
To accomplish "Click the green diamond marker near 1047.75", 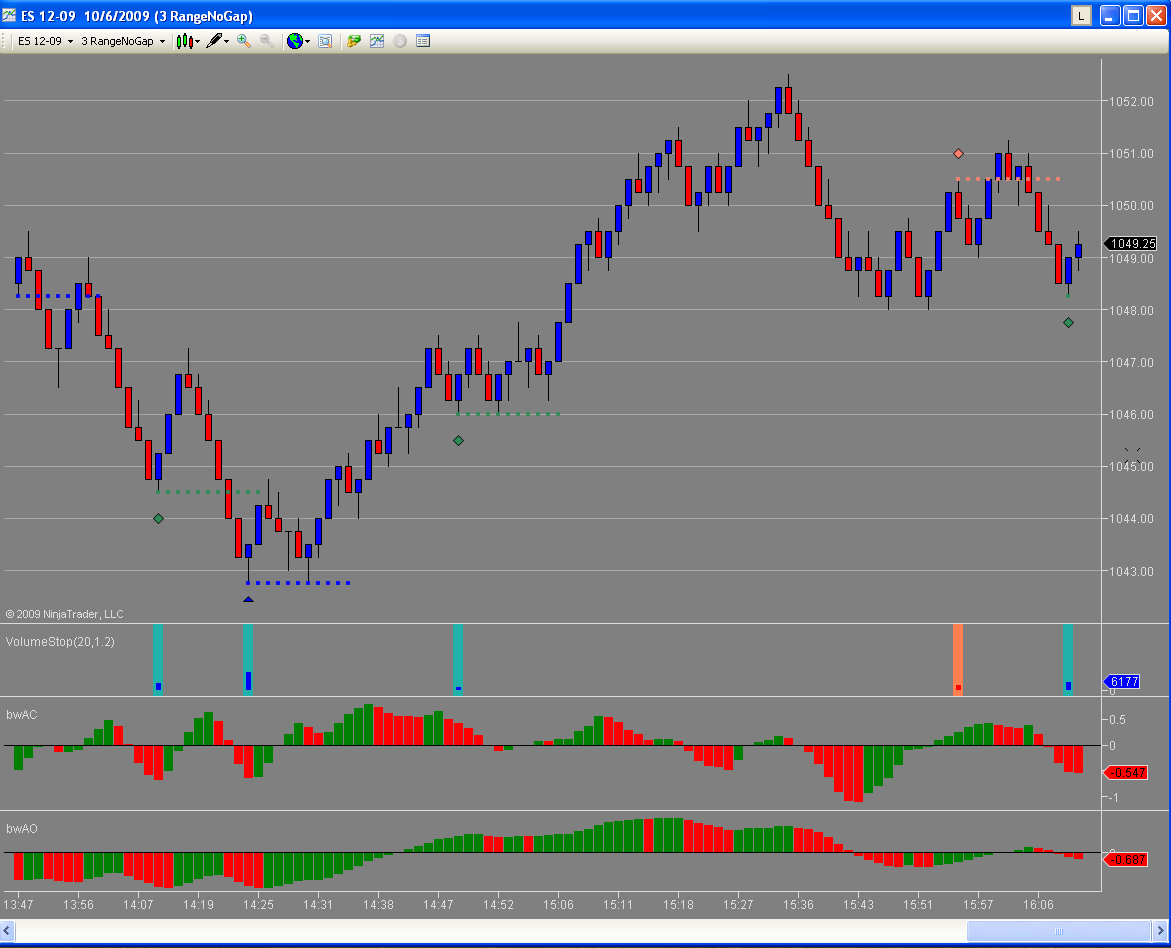I will click(x=1068, y=323).
